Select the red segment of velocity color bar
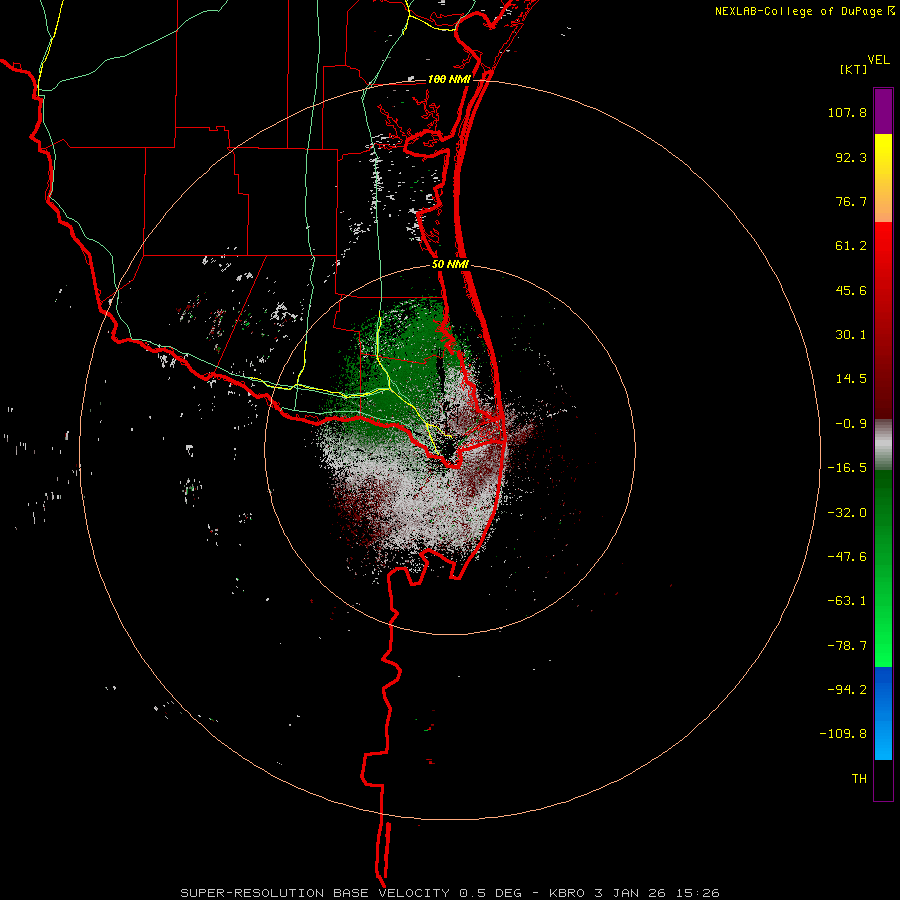This screenshot has width=900, height=900. (883, 320)
